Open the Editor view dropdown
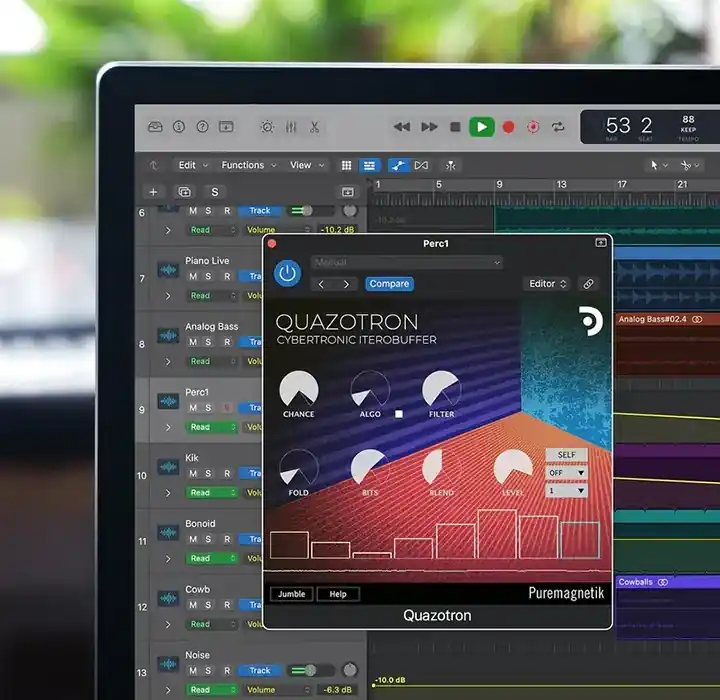 coord(547,284)
